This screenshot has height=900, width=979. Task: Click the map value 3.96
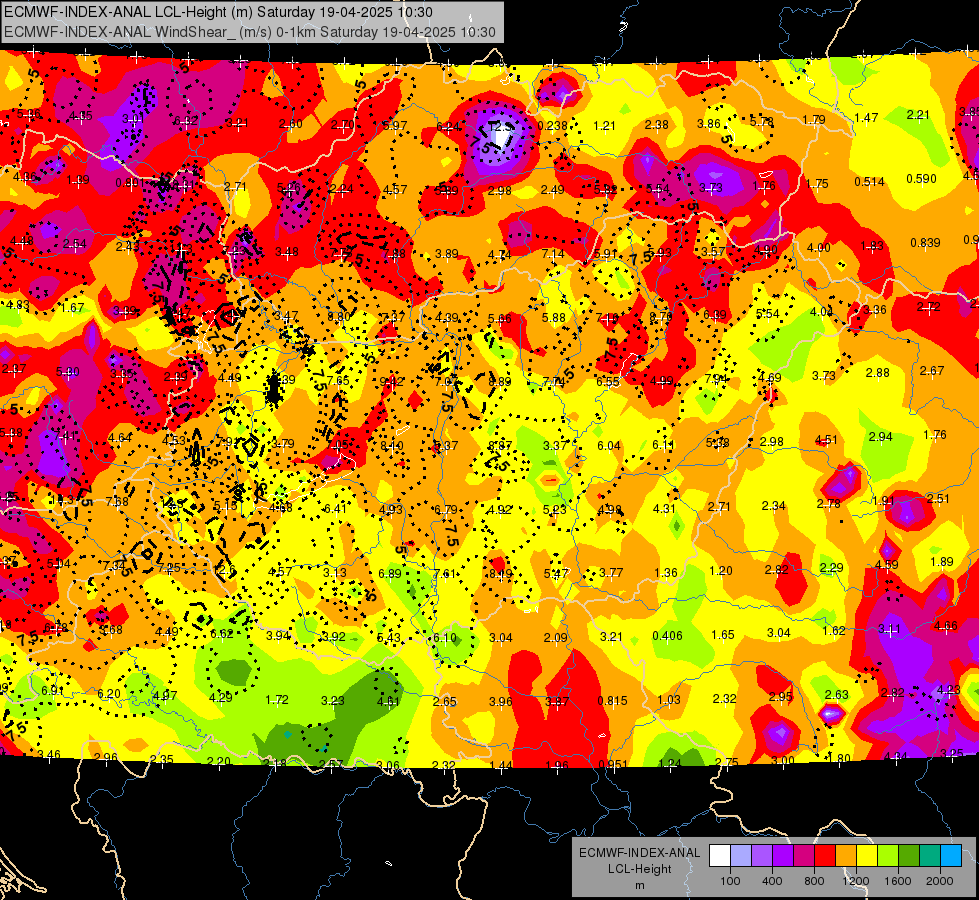coord(501,701)
